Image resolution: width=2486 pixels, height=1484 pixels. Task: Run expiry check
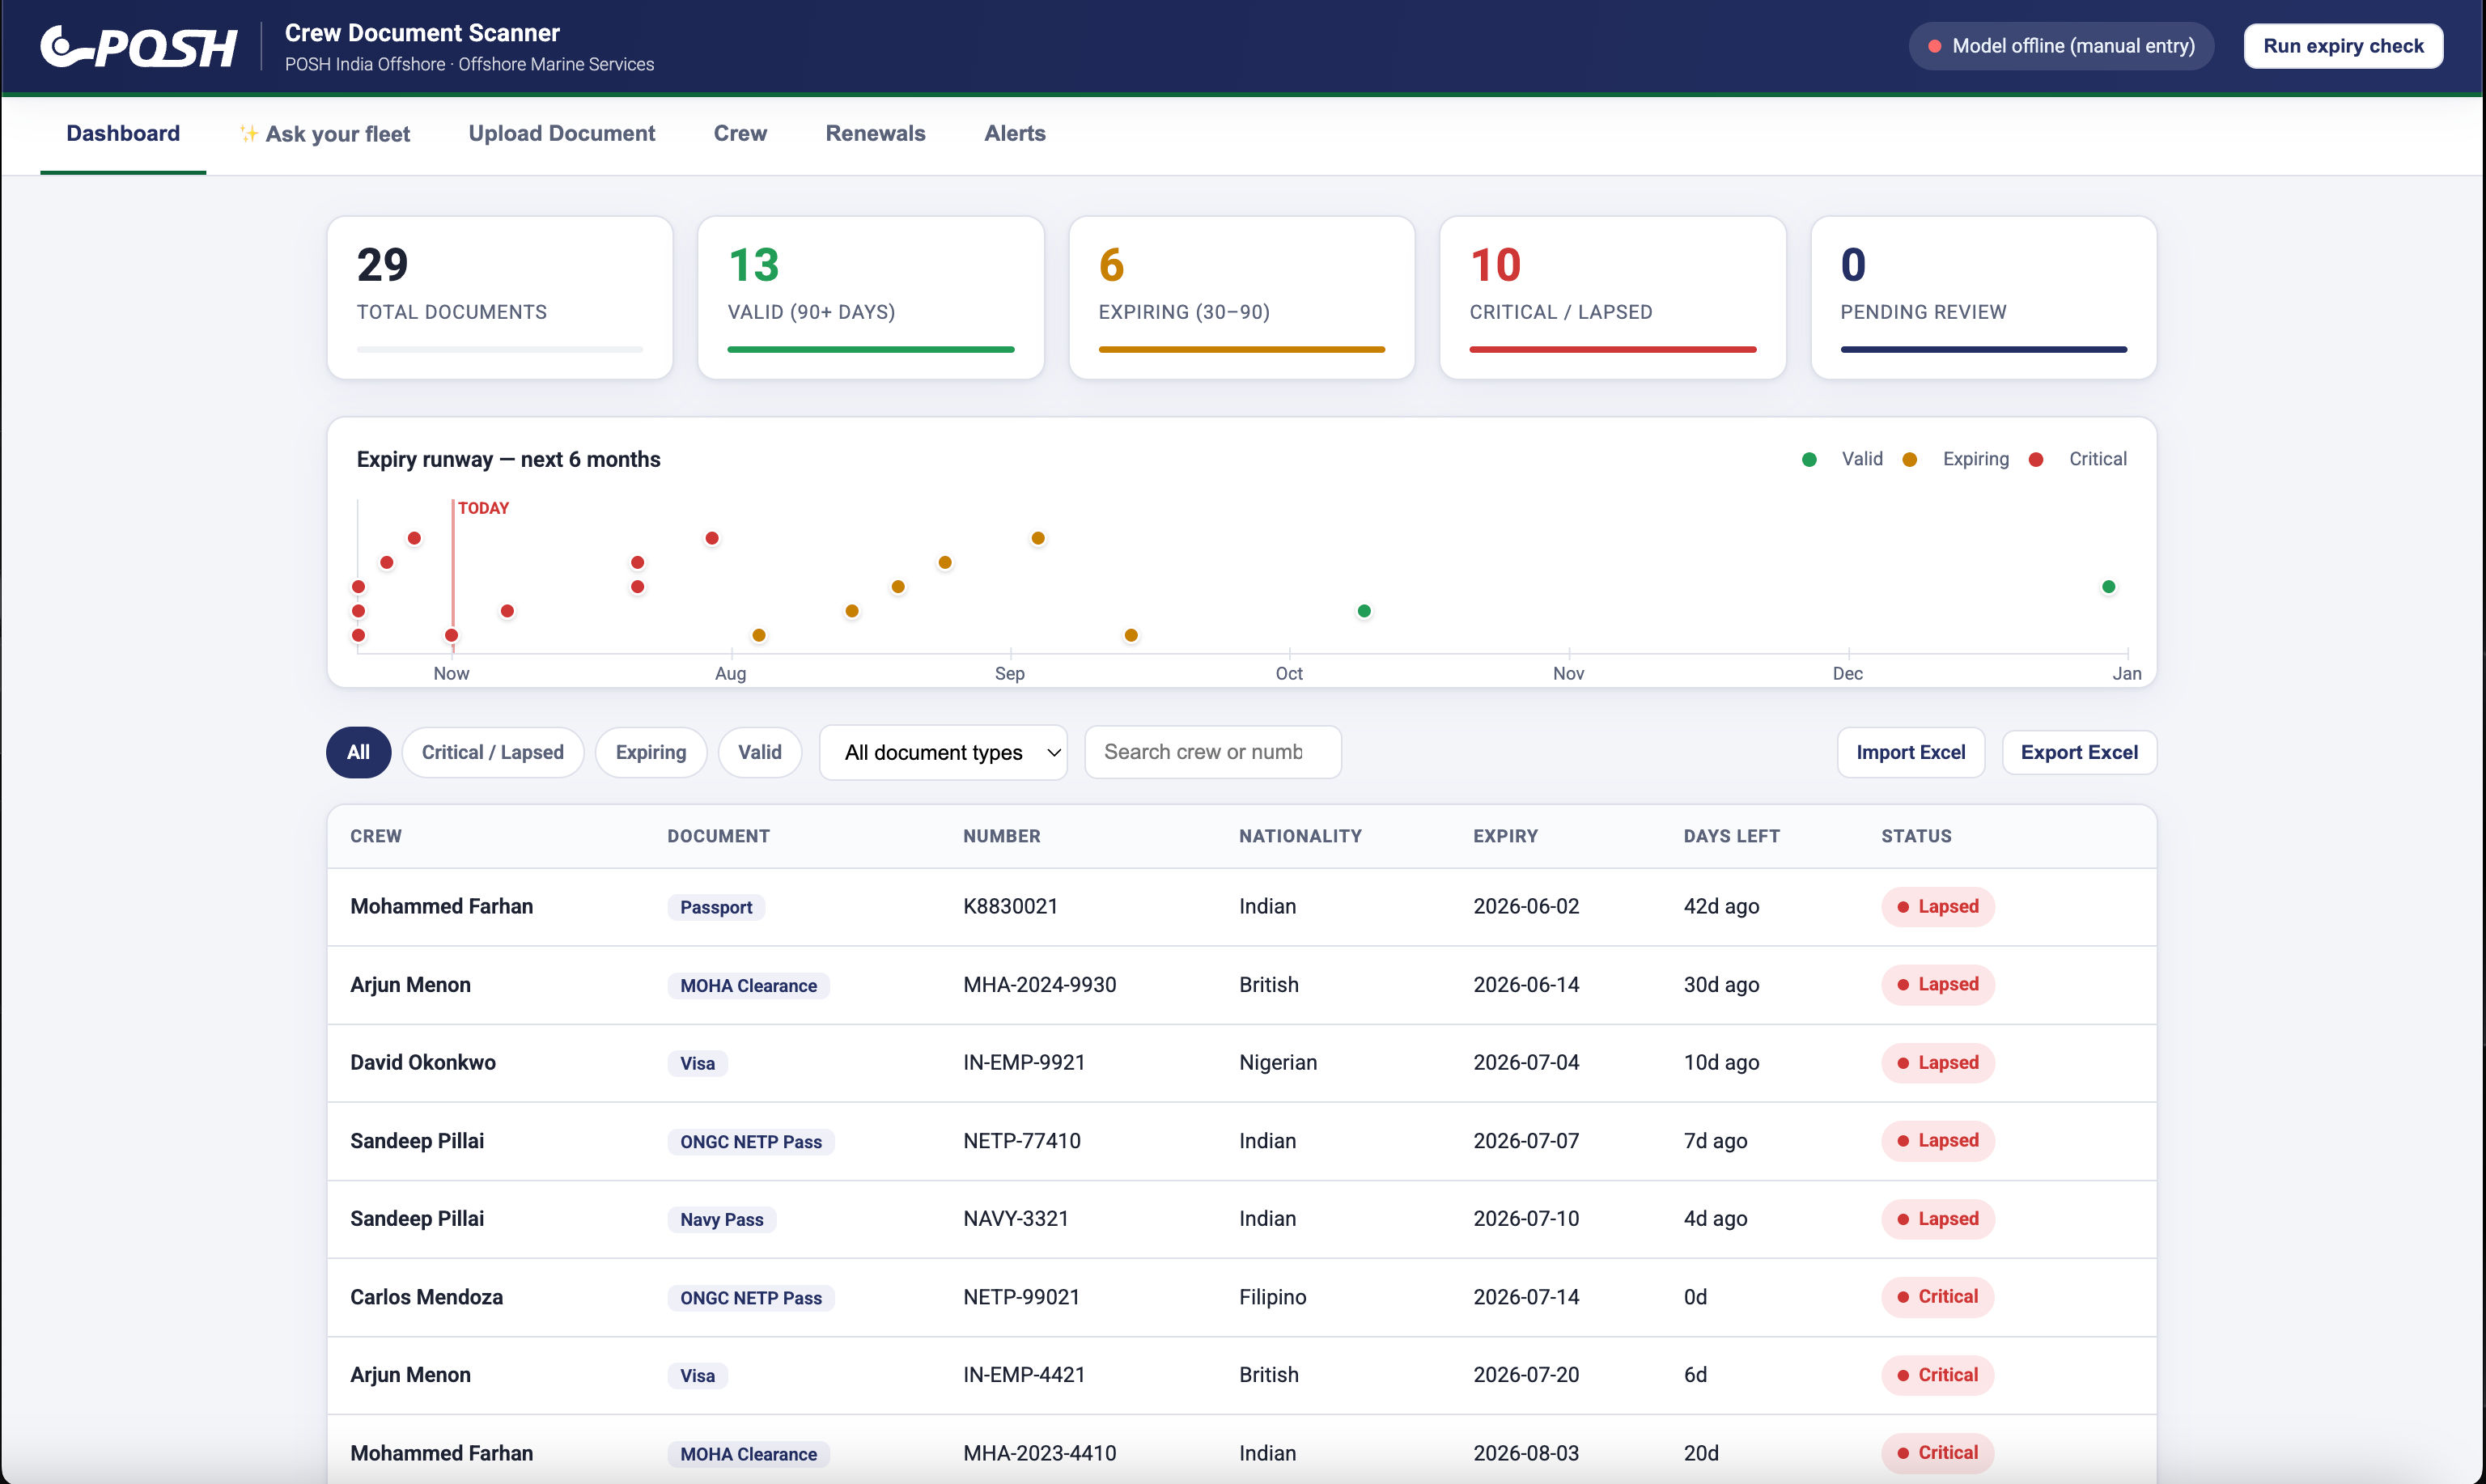pos(2343,46)
